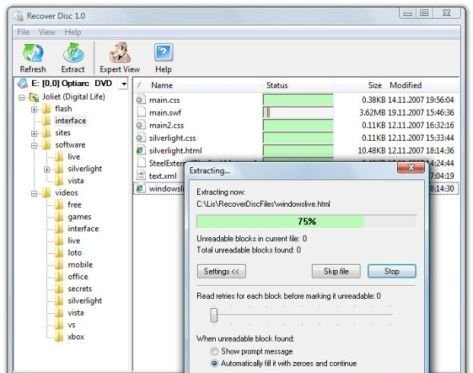This screenshot has height=373, width=473.
Task: Click the sites folder icon
Action: (46, 133)
